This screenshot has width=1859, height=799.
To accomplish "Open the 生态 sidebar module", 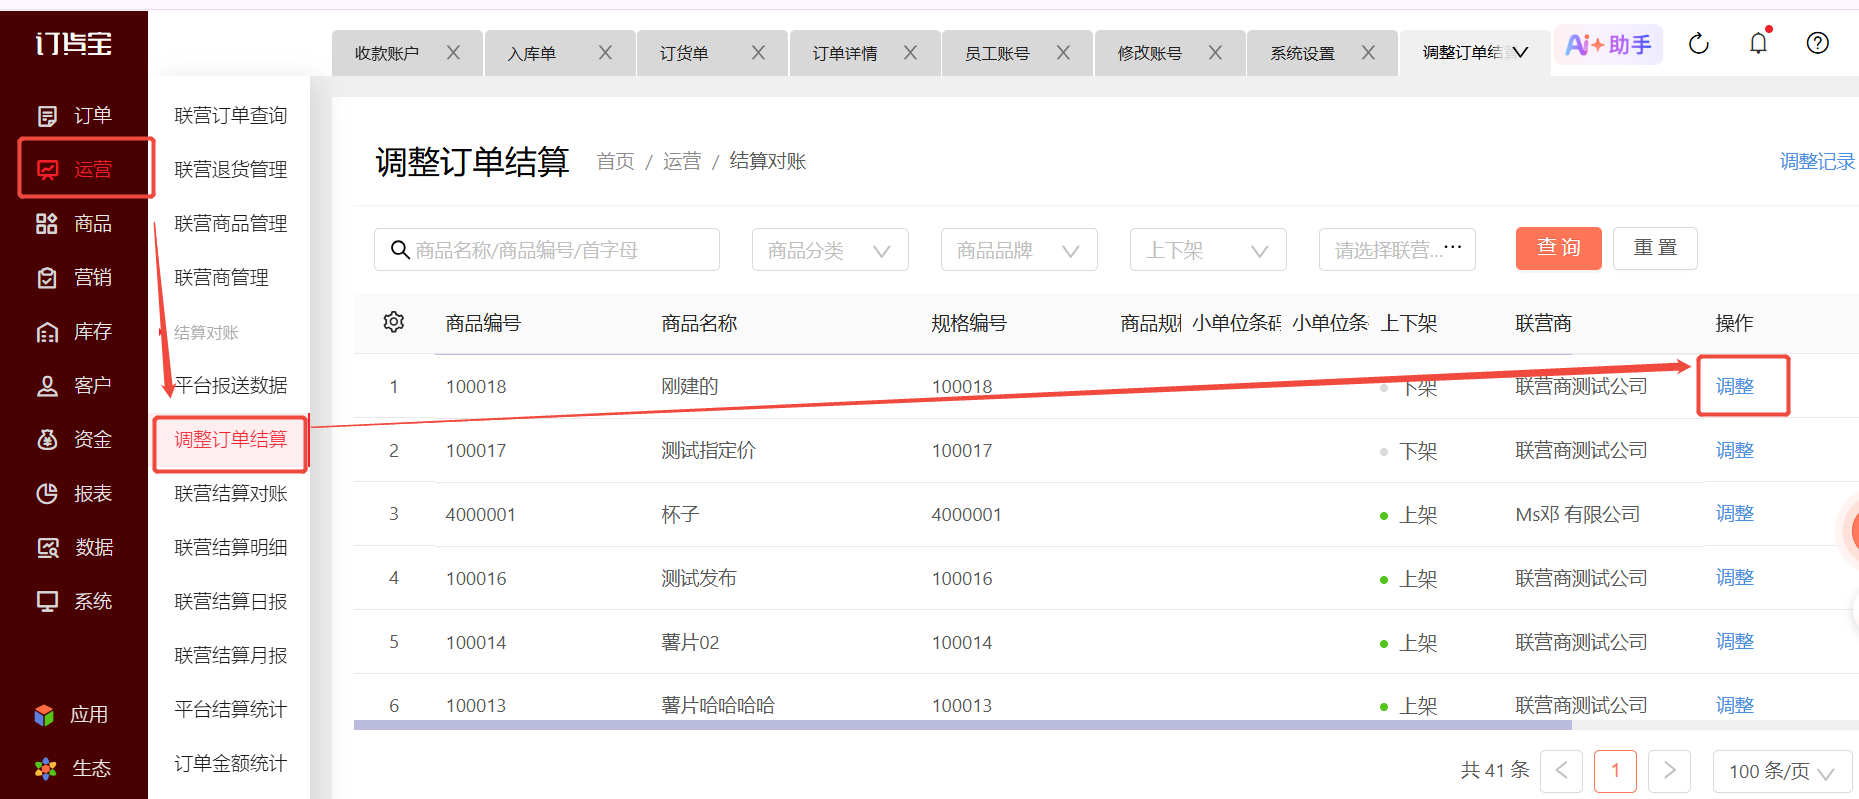I will tap(72, 769).
